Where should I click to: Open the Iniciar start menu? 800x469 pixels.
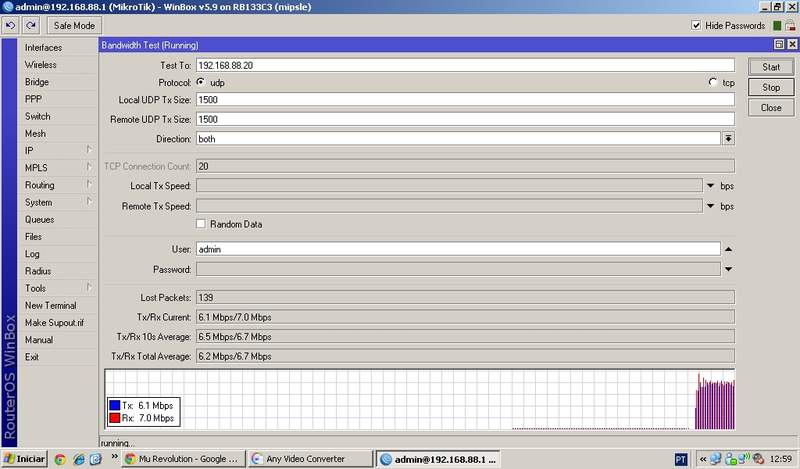24,459
